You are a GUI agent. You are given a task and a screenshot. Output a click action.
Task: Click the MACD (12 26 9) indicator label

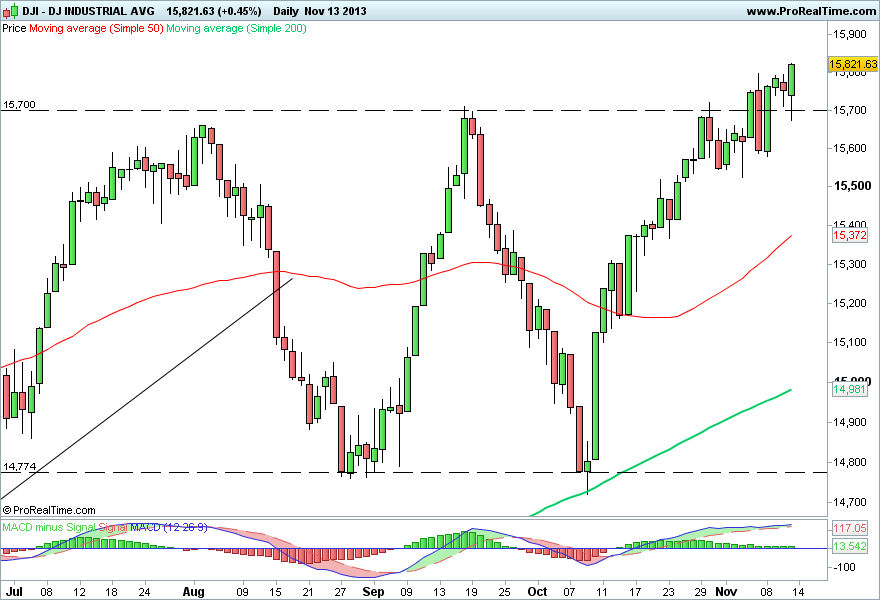click(x=169, y=527)
